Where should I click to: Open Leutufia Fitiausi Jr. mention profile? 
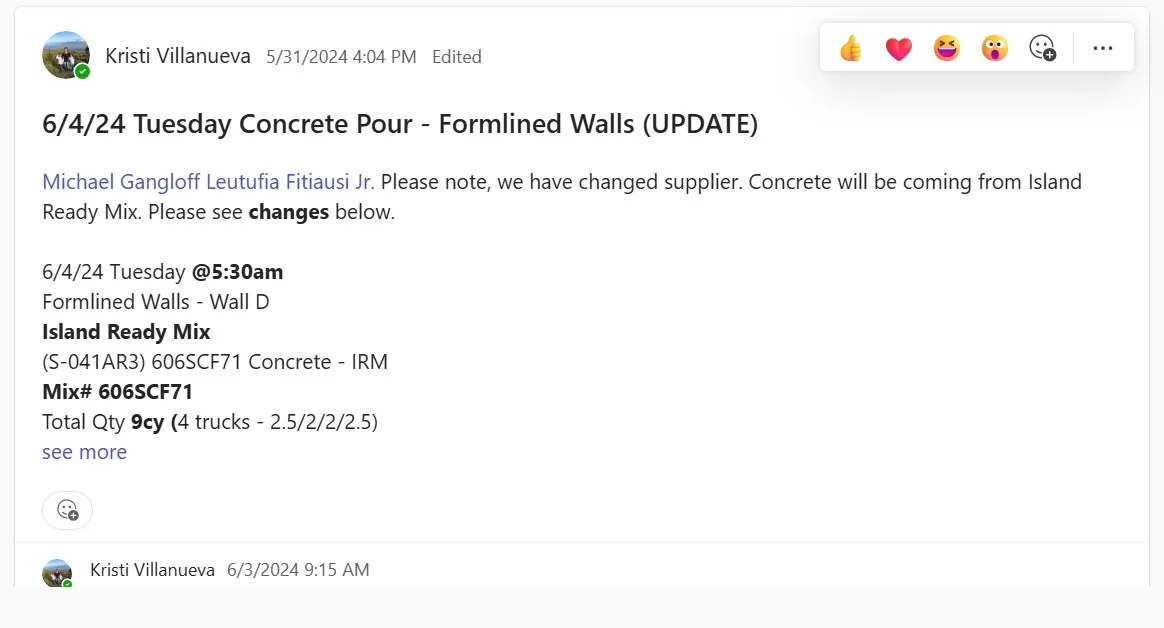coord(290,182)
